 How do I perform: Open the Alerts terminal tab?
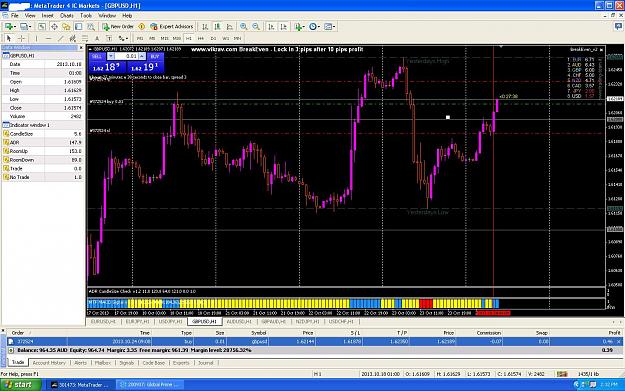tap(80, 363)
